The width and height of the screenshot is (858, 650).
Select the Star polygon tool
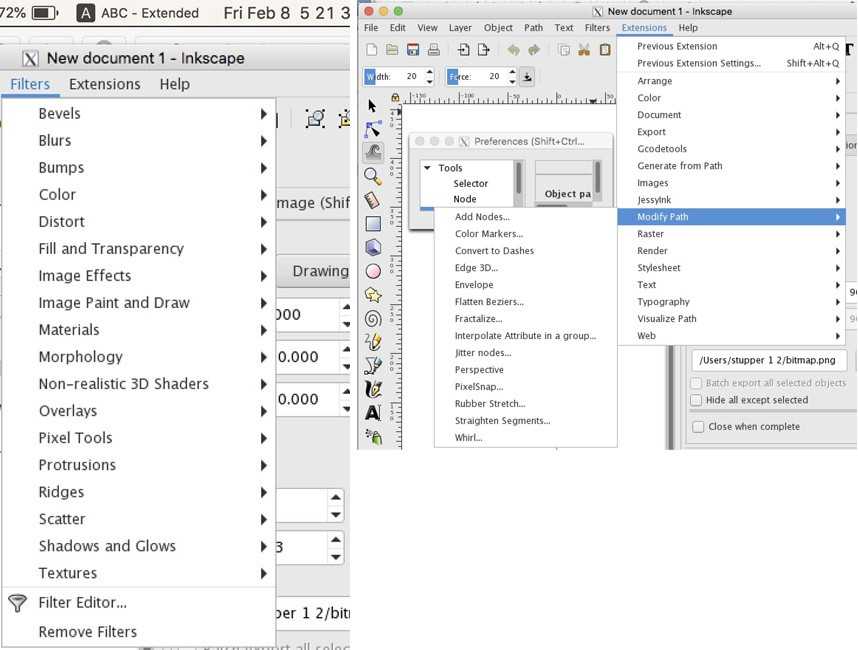tap(373, 295)
